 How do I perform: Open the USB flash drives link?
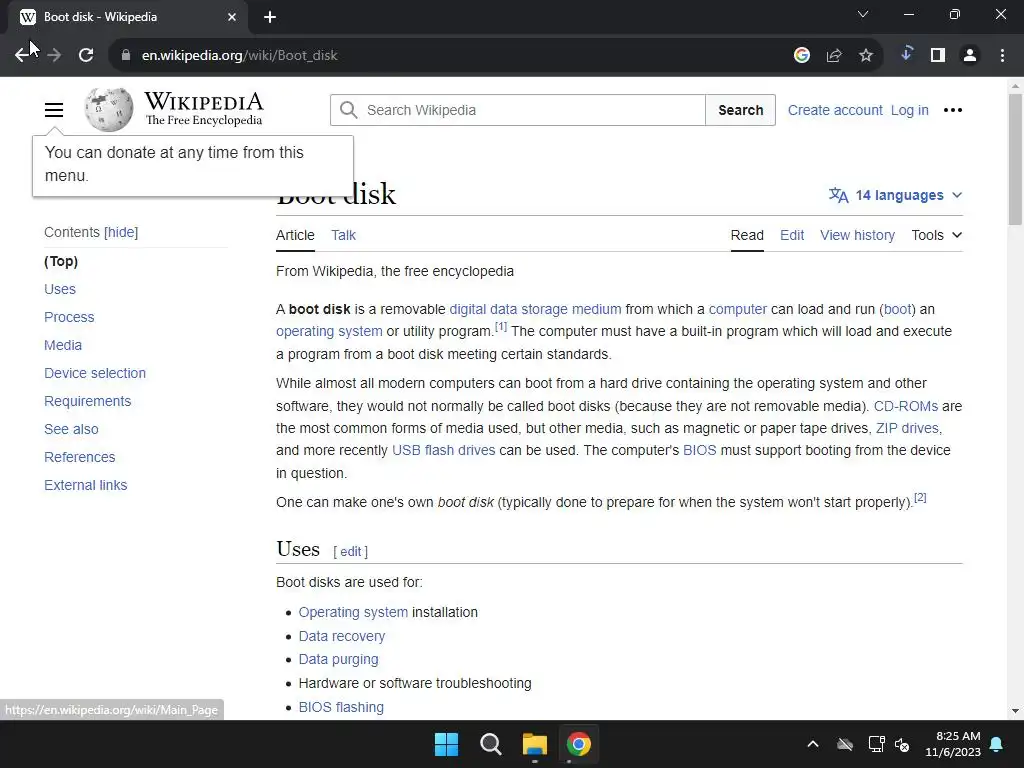coord(443,451)
